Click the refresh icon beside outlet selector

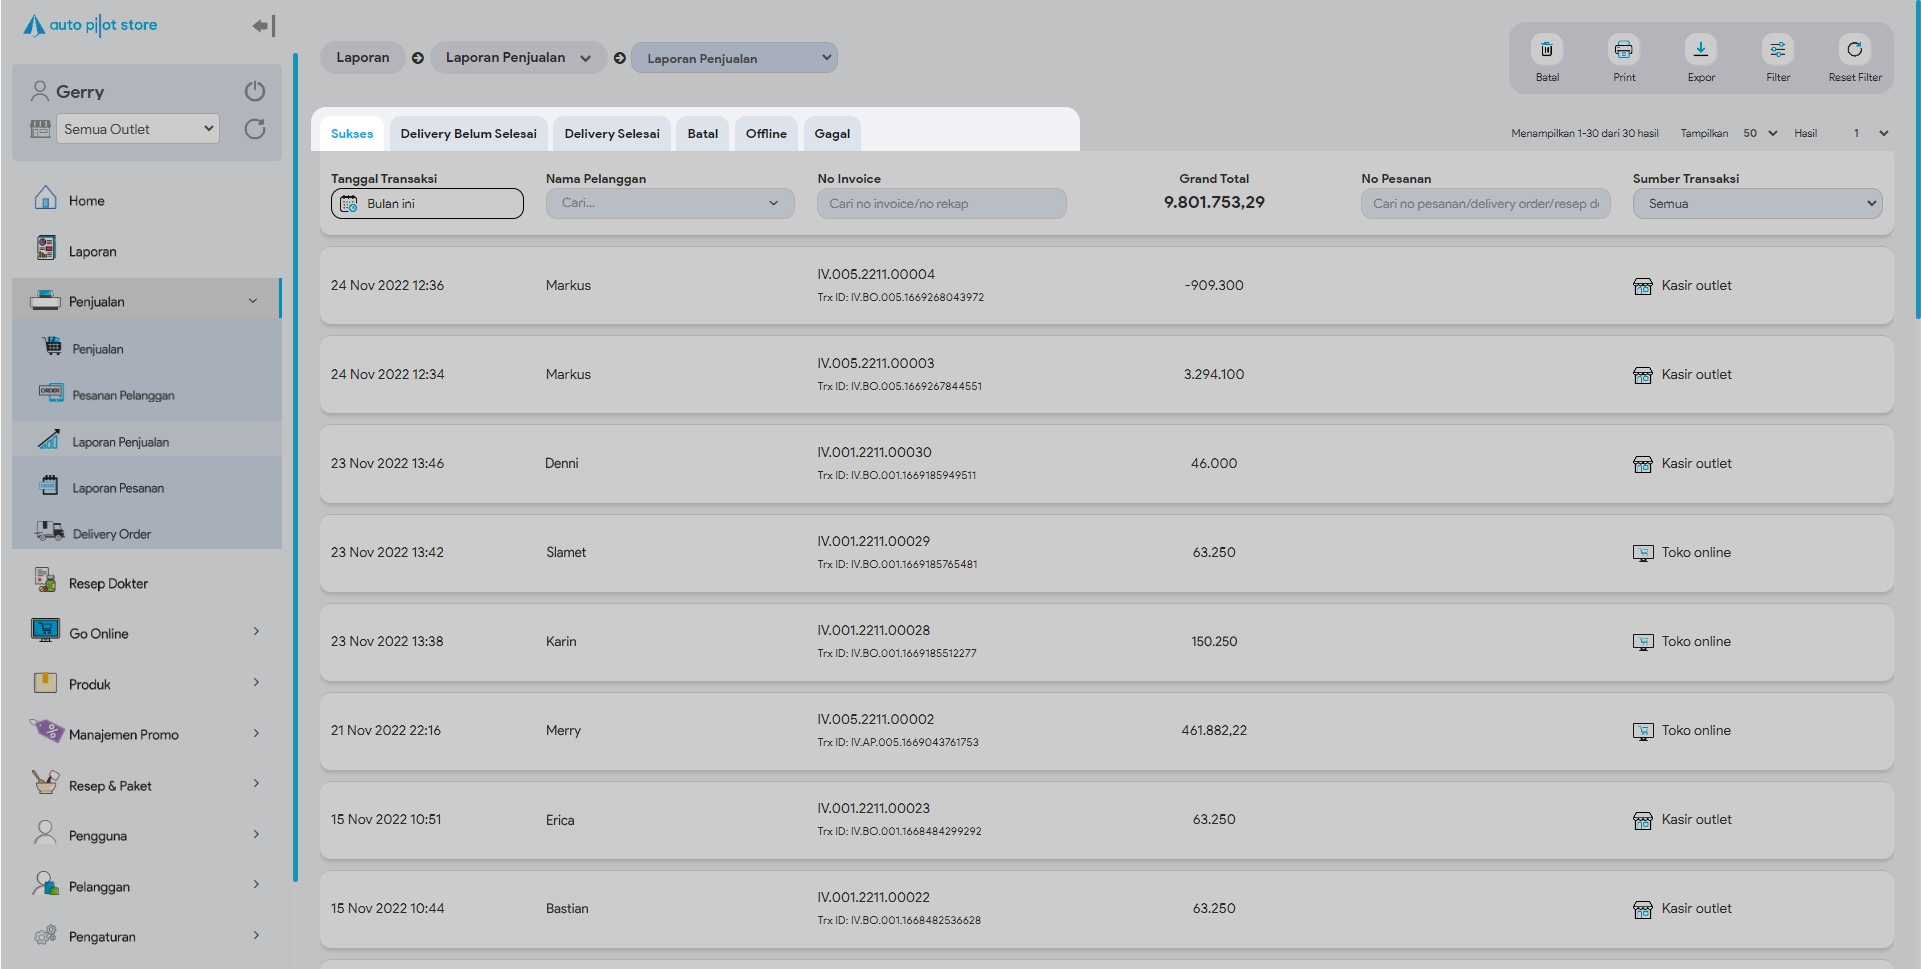coord(255,129)
